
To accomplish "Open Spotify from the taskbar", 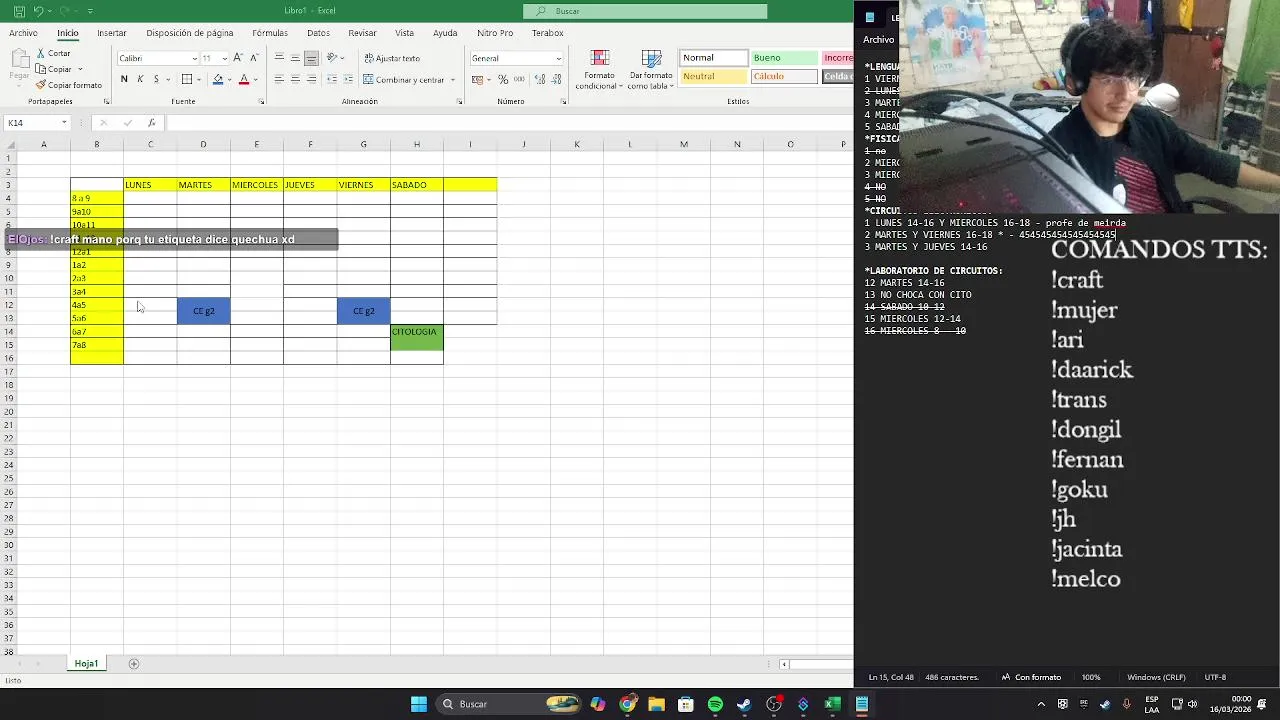I will click(715, 704).
